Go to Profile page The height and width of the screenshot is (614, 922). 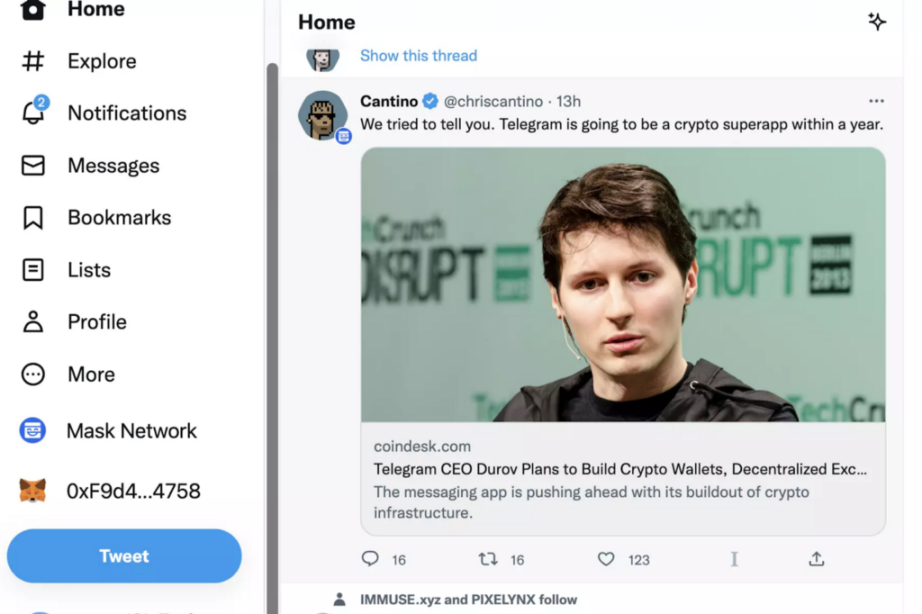33,322
